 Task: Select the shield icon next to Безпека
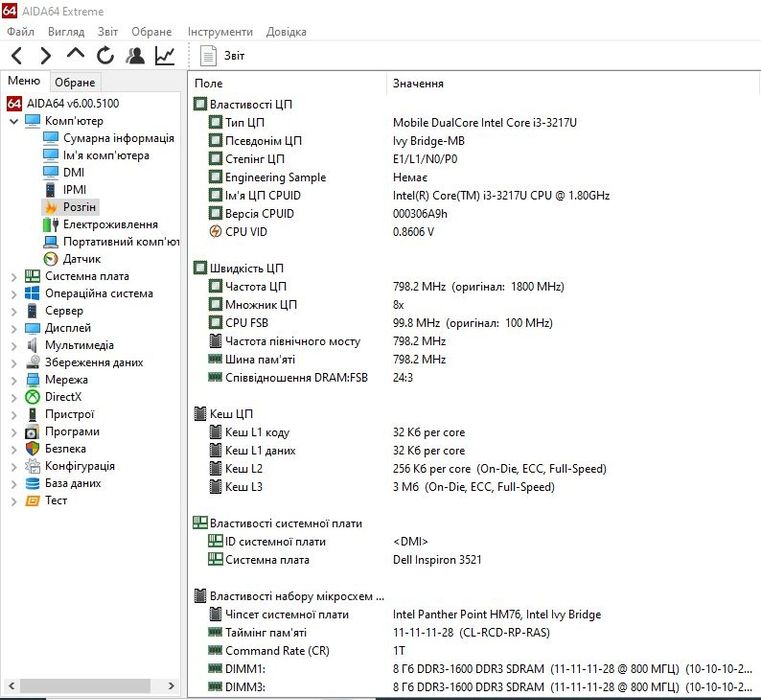33,449
